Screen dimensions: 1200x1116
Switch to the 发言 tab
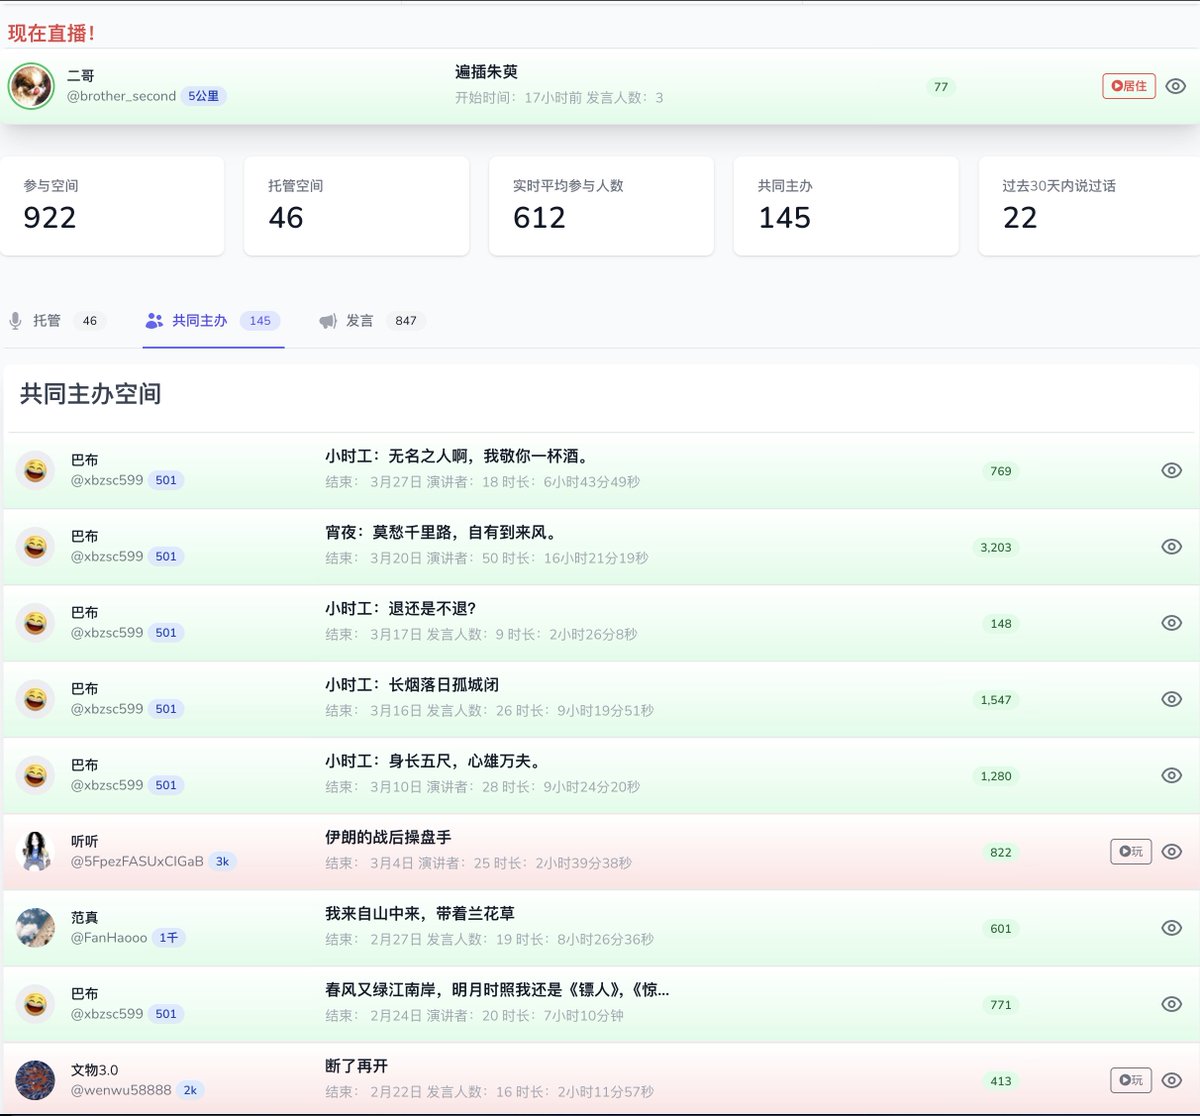point(371,321)
